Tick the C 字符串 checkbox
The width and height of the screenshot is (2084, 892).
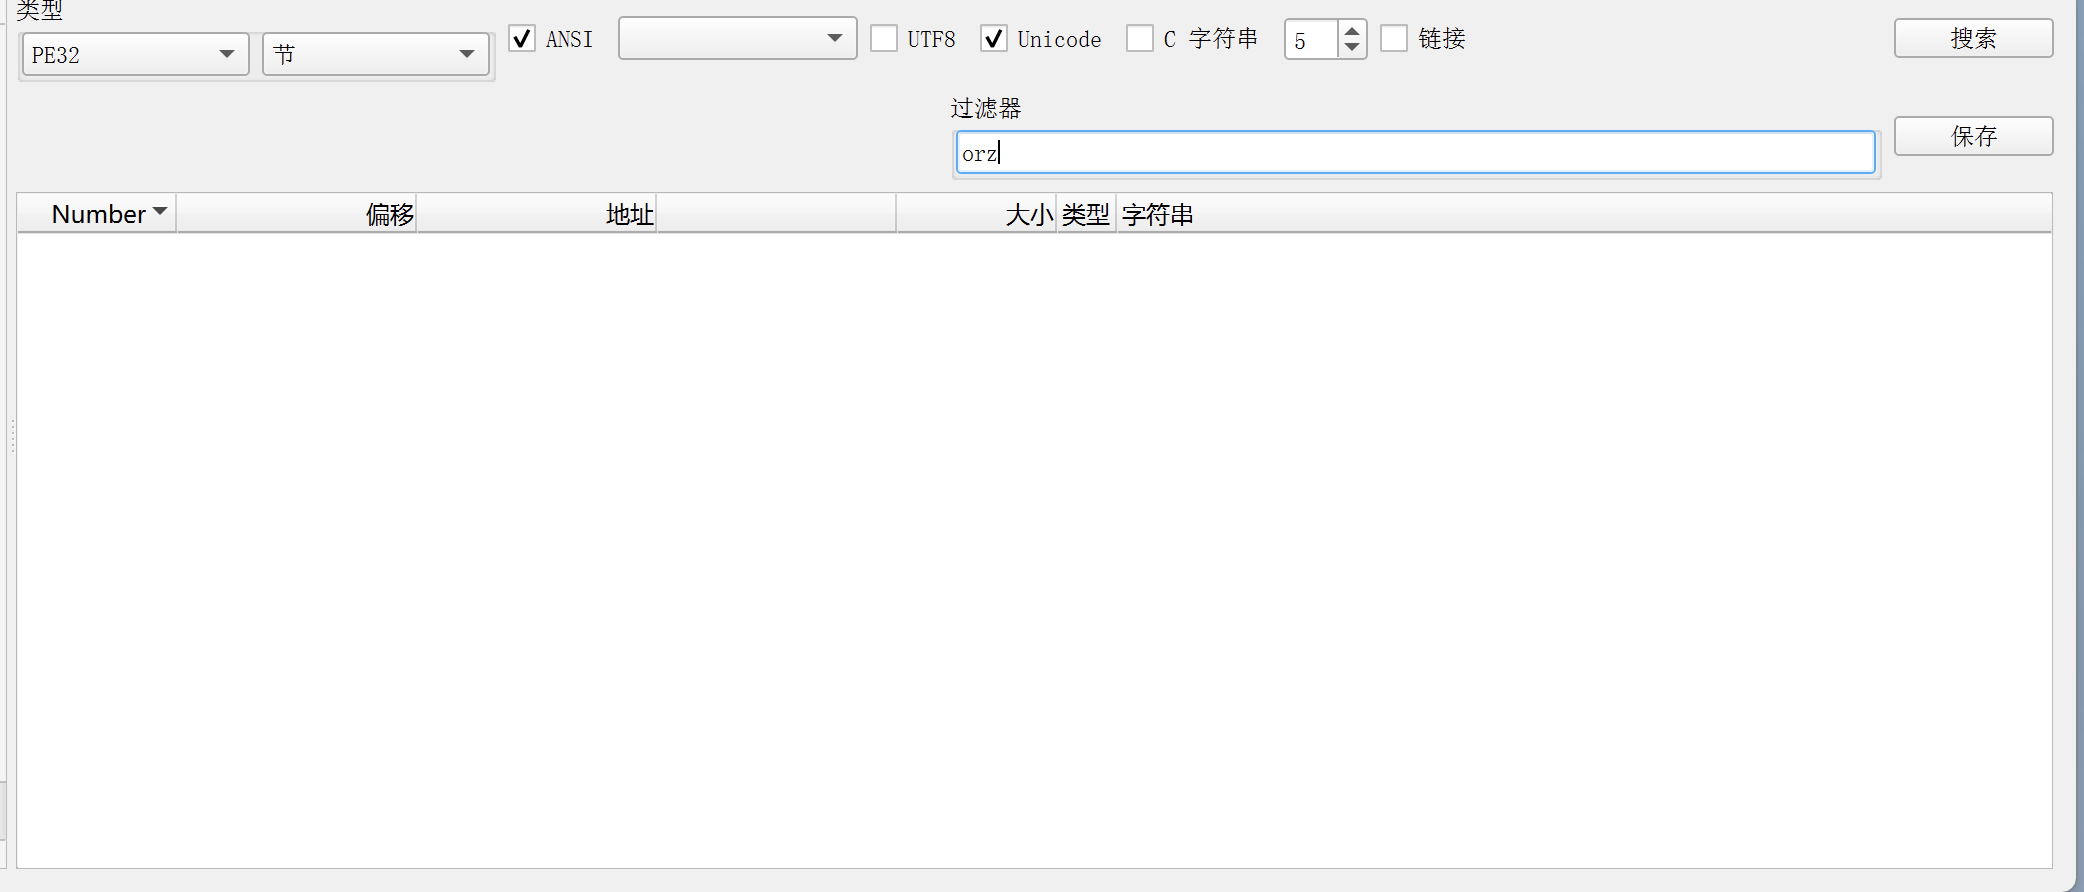[x=1140, y=39]
